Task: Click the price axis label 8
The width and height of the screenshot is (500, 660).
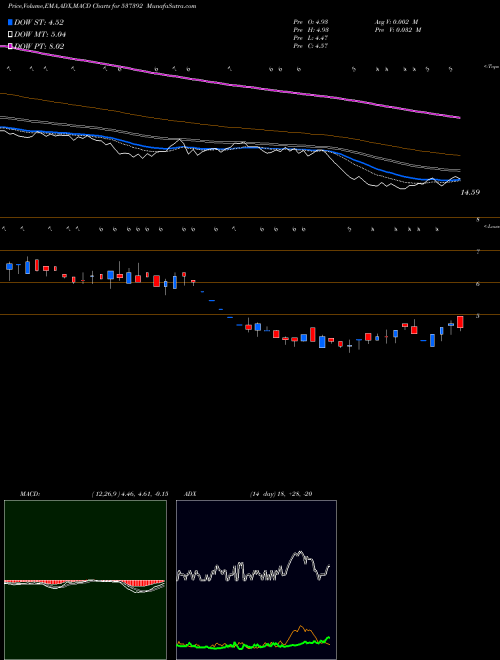Action: coord(478,220)
